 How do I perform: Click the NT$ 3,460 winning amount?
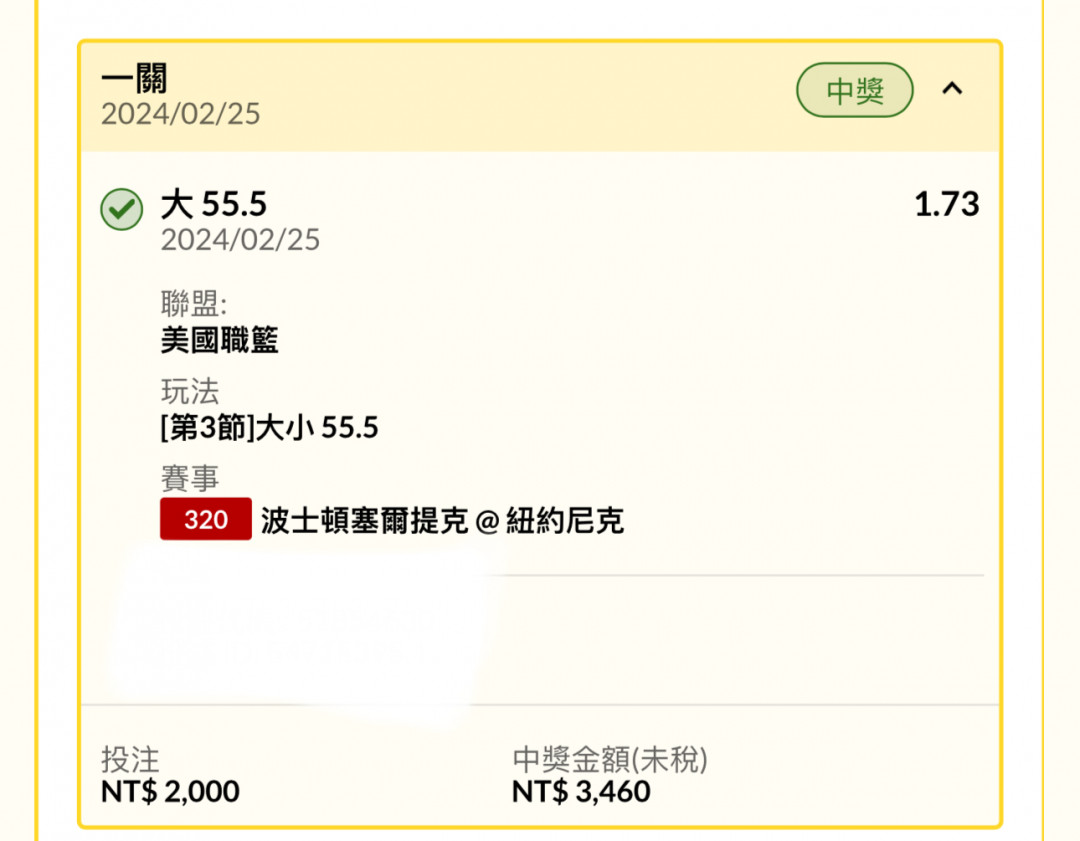(581, 791)
